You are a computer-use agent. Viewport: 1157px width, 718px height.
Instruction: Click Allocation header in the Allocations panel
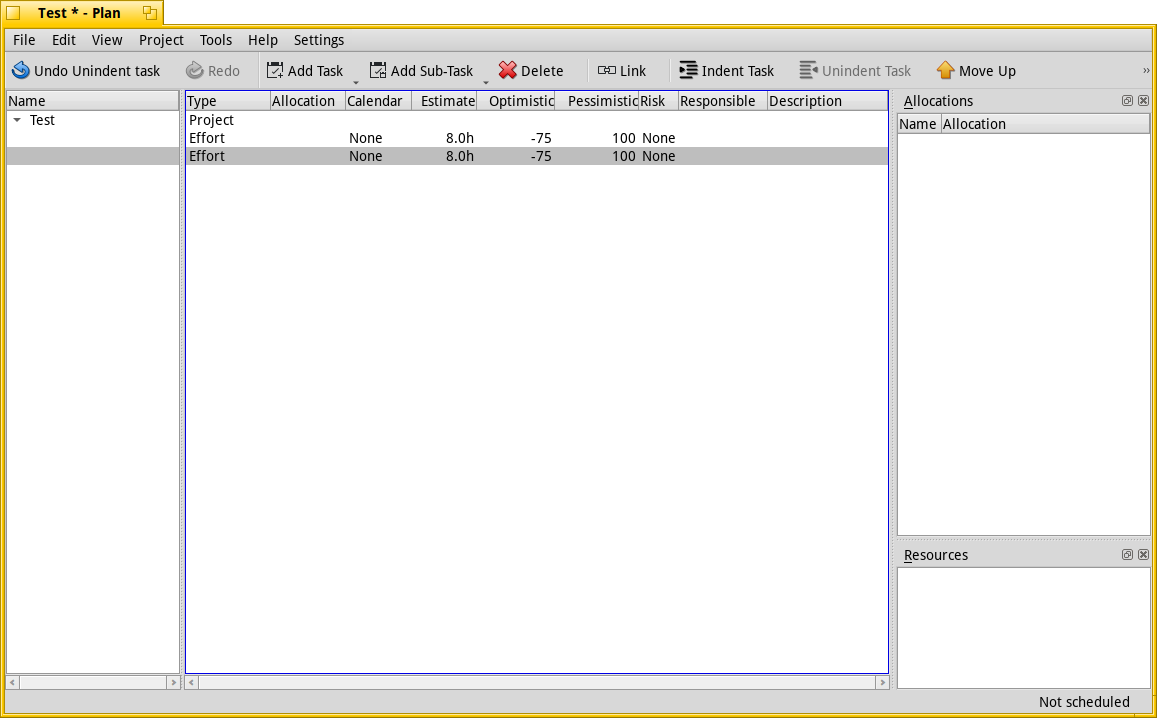tap(1046, 124)
